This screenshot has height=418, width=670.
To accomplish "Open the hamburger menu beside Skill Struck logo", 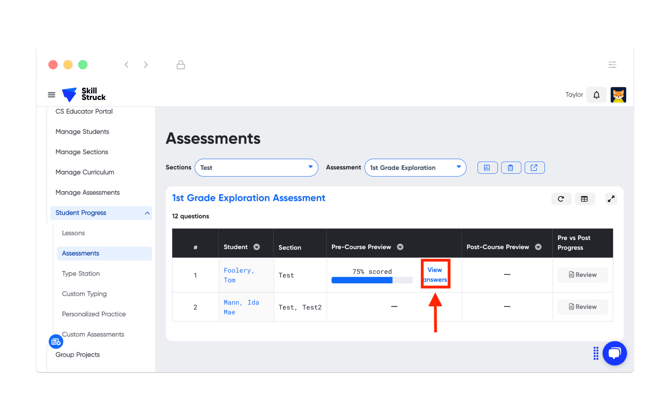I will pos(52,95).
